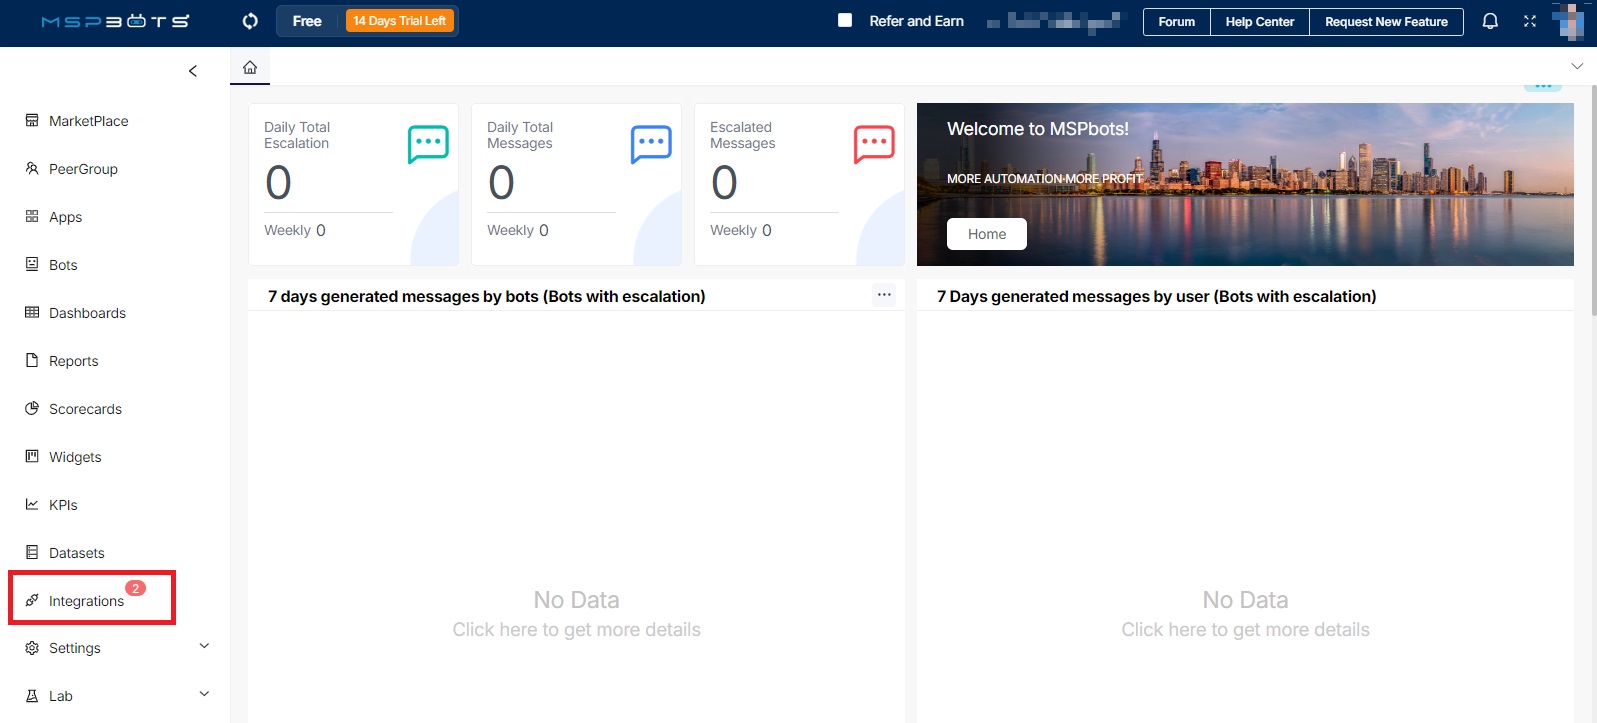Click the Daily Total Messages chat icon

tap(651, 144)
